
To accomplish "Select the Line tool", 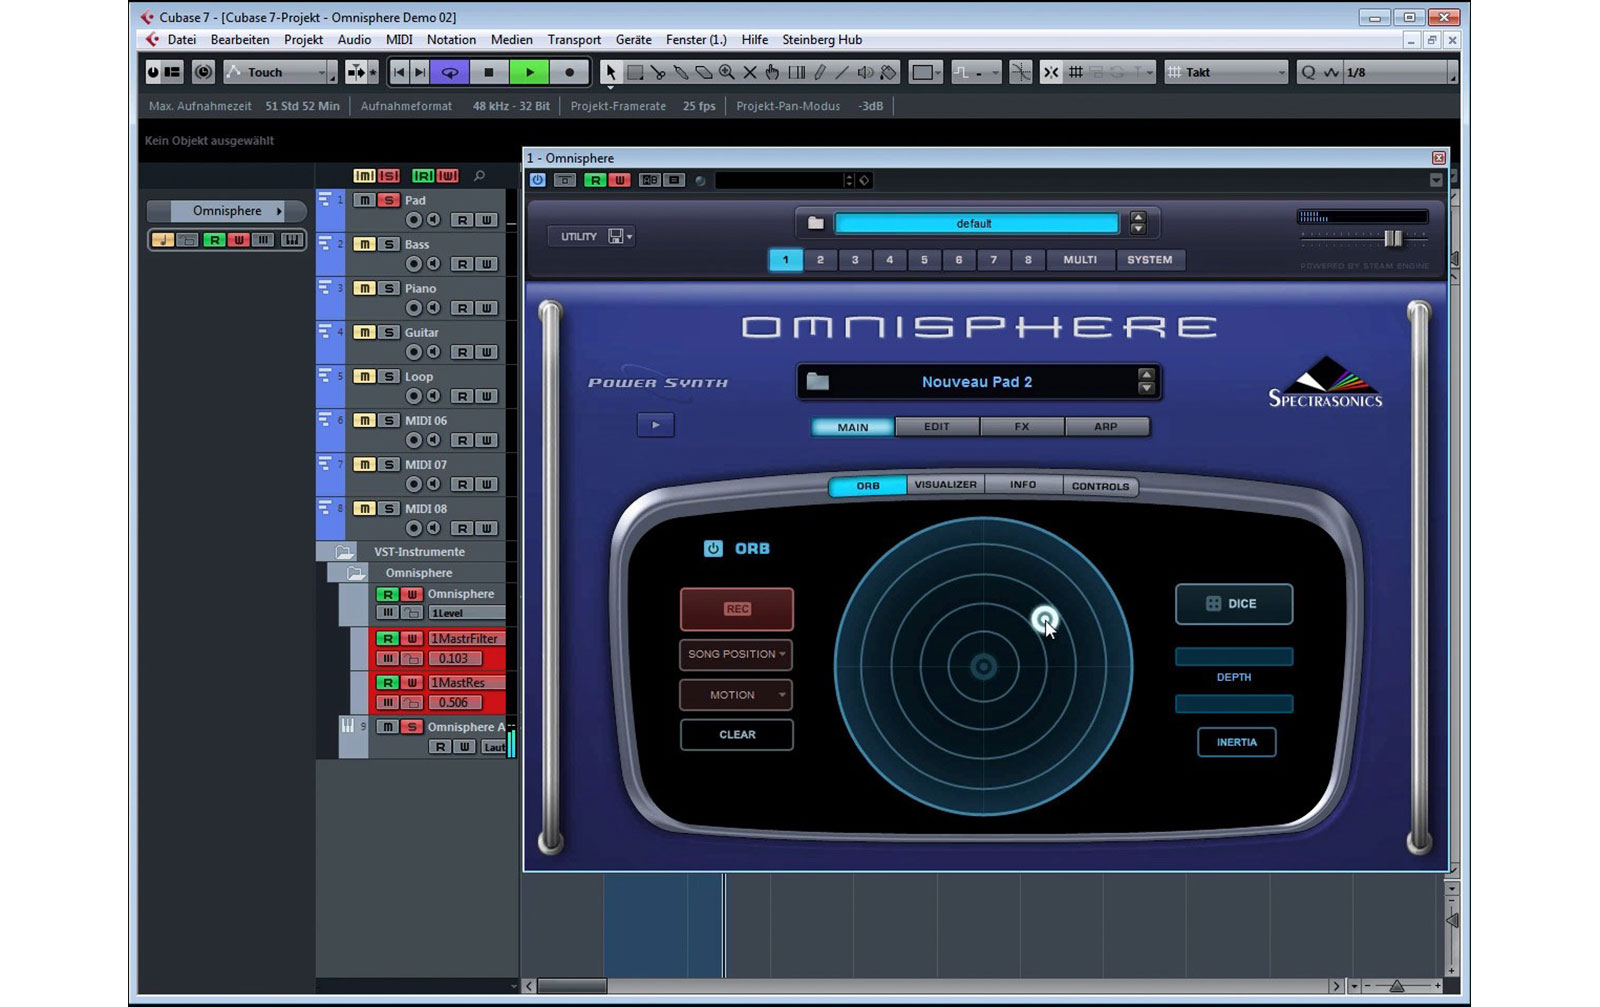I will 842,72.
